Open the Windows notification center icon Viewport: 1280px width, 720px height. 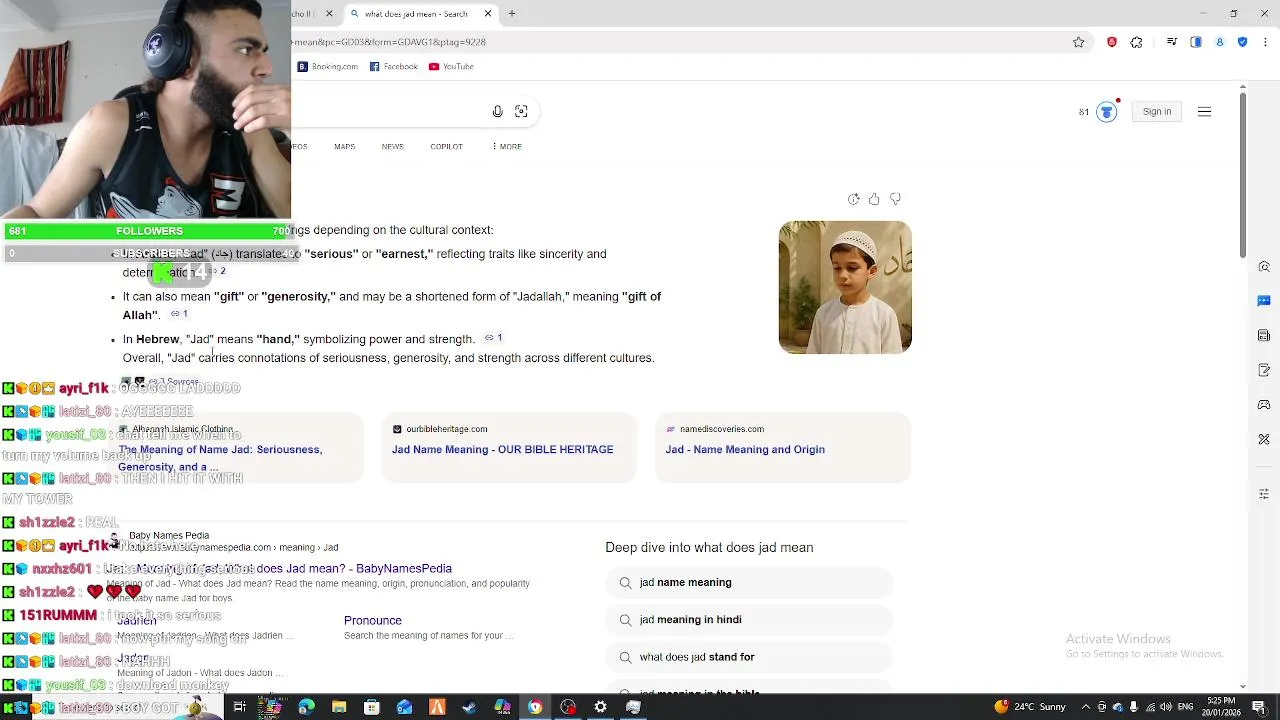[x=1259, y=707]
